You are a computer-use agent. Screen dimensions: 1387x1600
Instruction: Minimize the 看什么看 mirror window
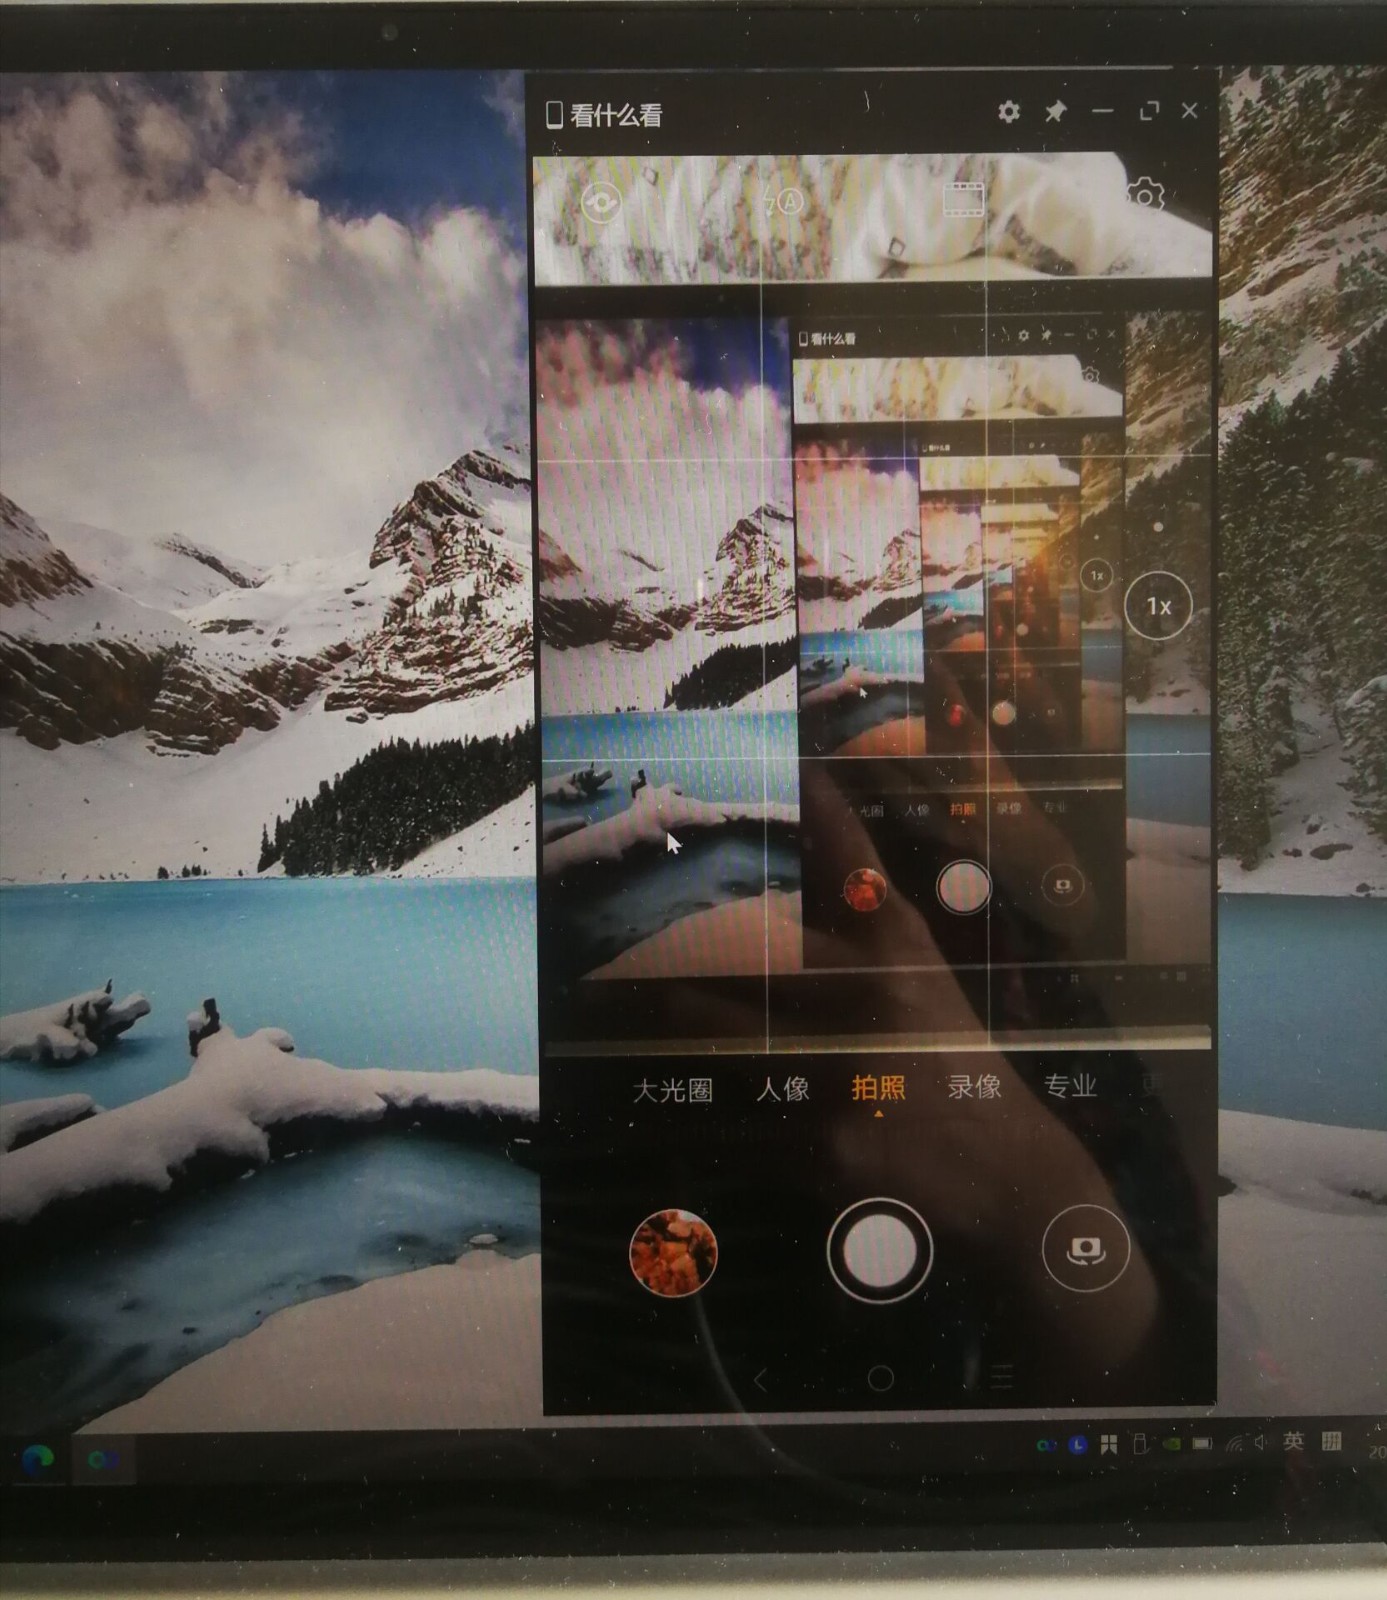(1102, 111)
